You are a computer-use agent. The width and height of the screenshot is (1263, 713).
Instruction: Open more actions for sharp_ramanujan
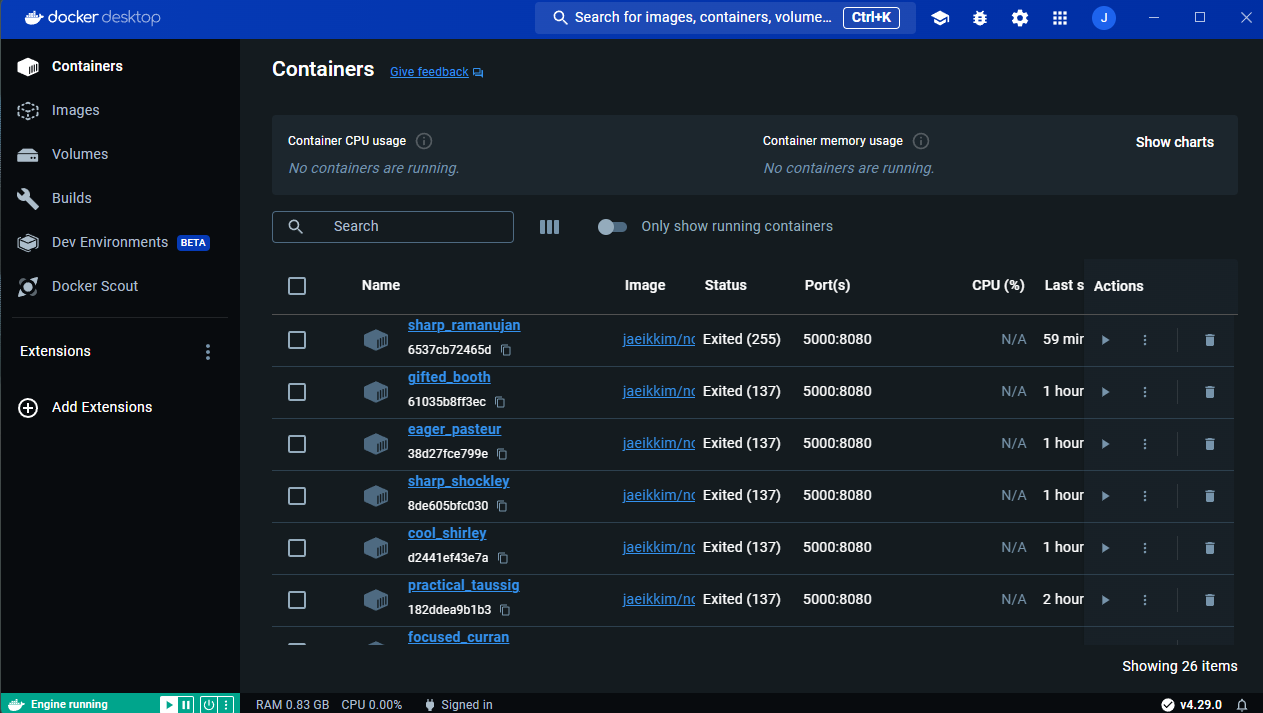(1145, 340)
